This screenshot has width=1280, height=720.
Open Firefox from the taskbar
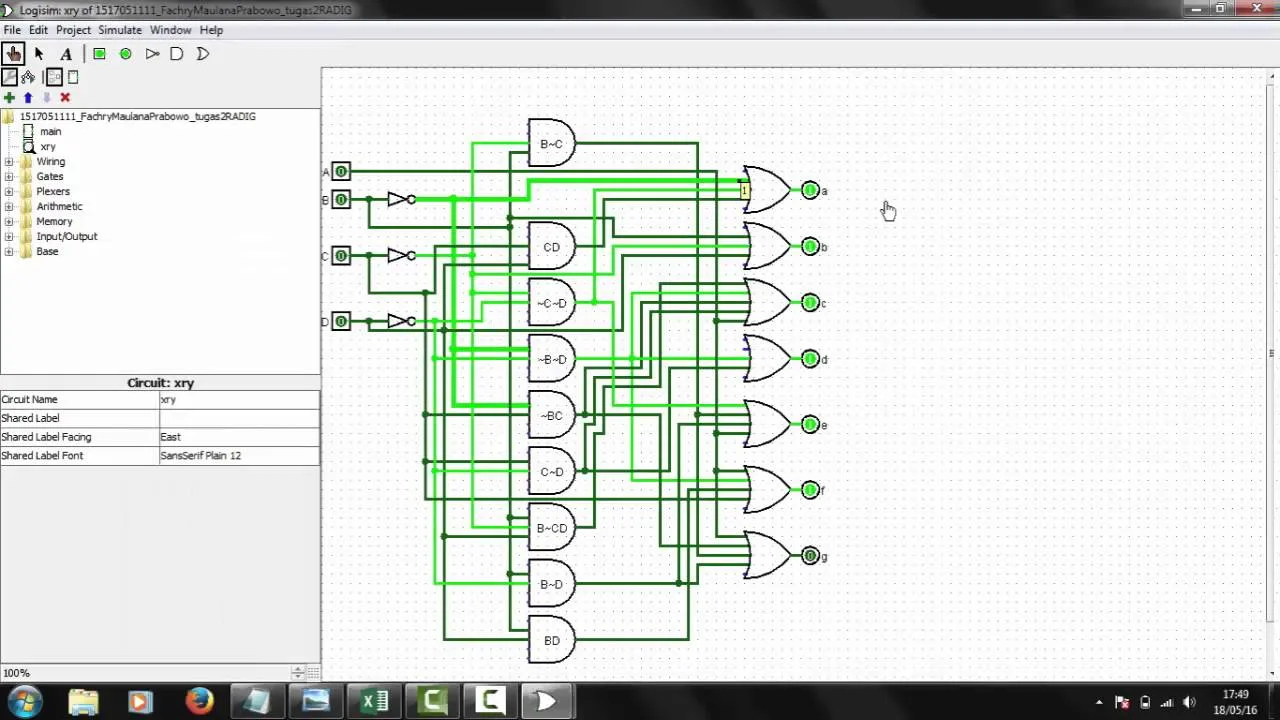pos(199,702)
